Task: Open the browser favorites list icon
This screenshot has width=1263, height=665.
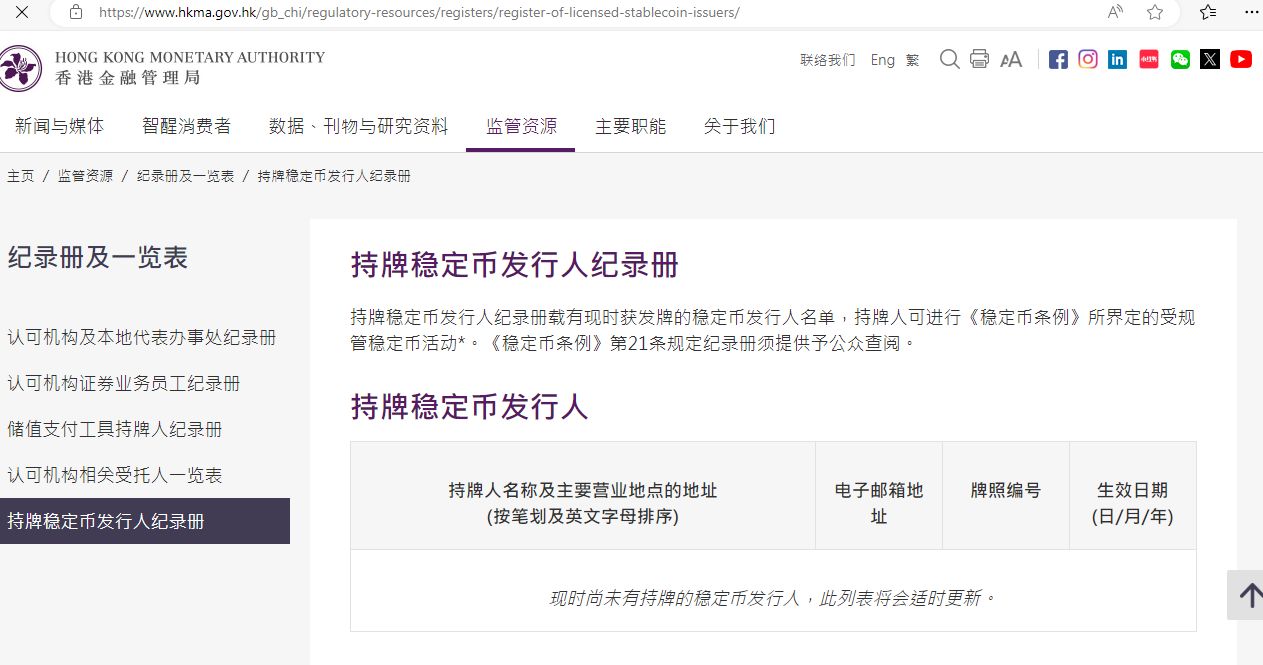Action: point(1208,12)
